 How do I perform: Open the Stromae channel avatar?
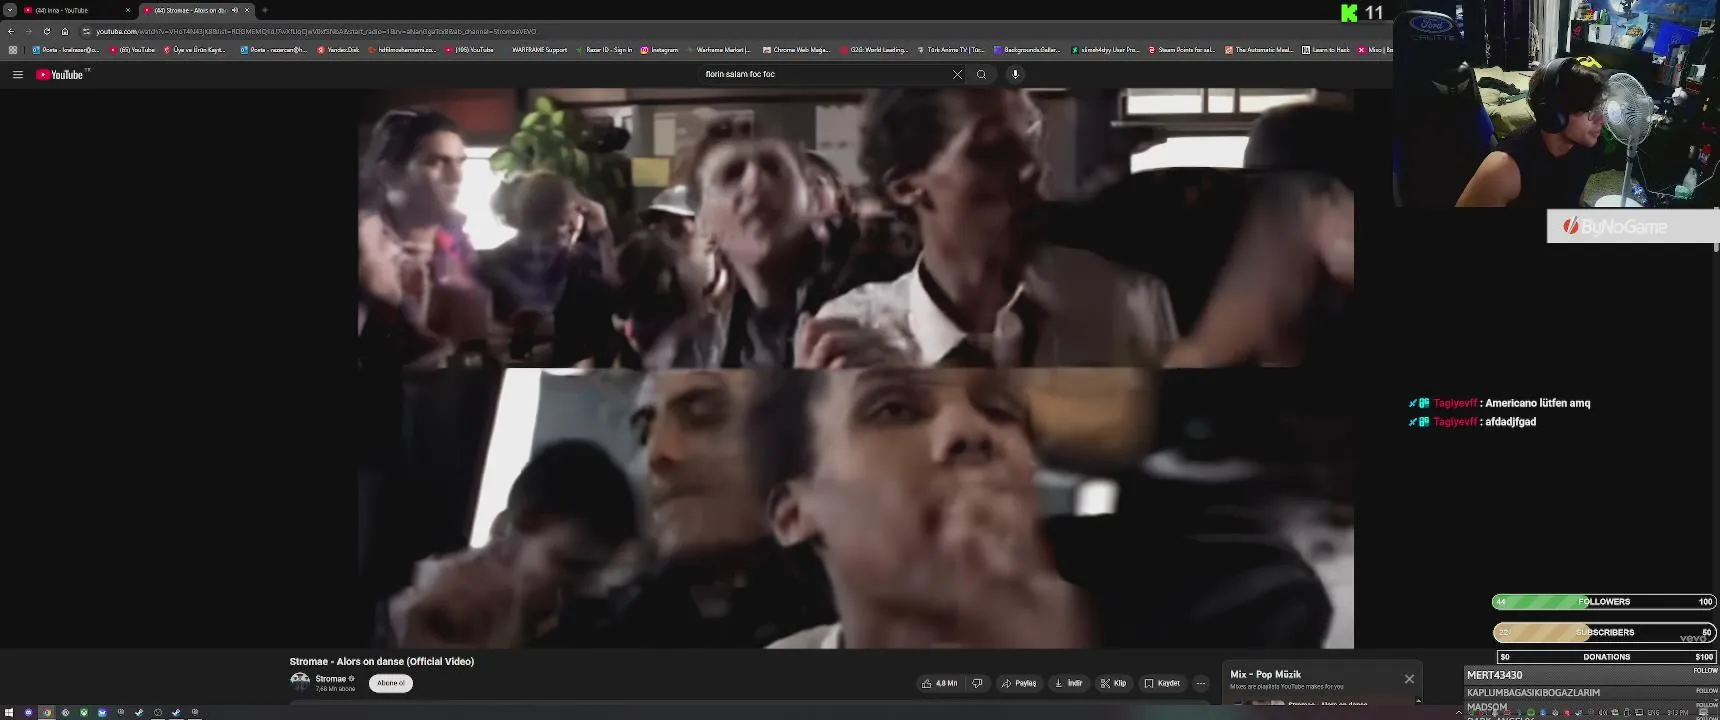coord(299,682)
